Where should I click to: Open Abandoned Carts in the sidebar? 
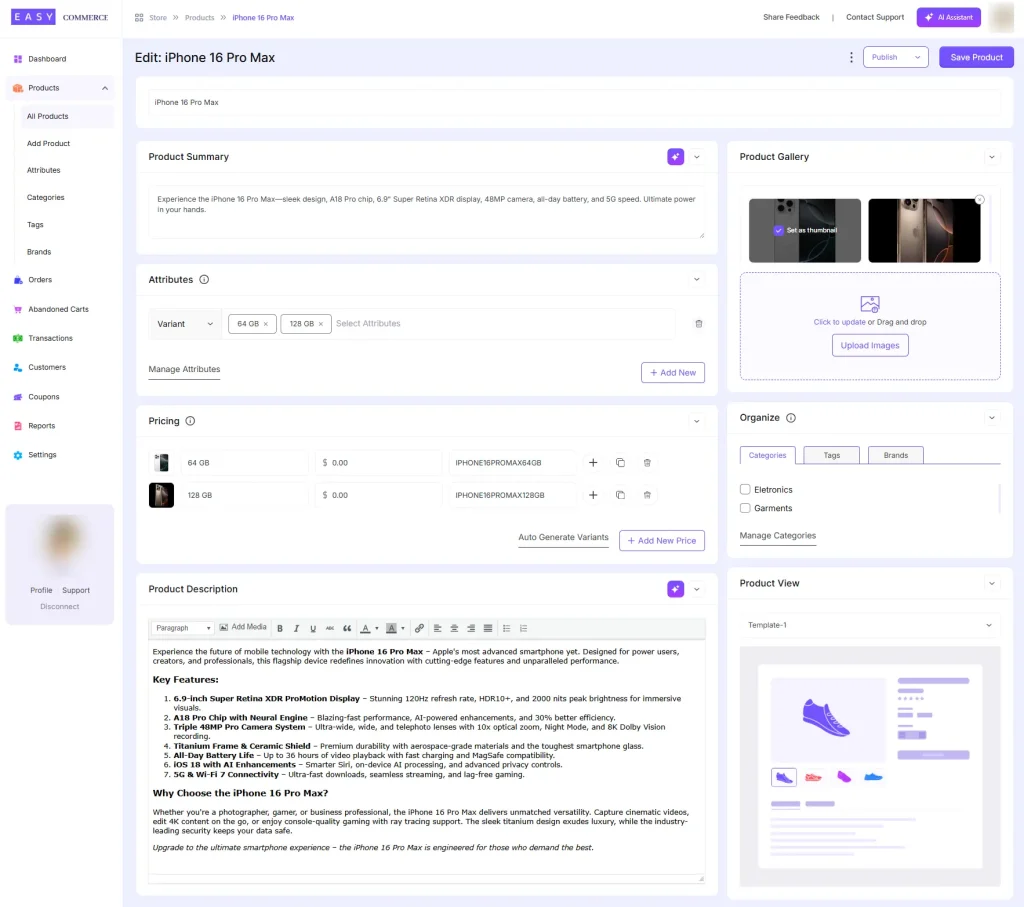pyautogui.click(x=57, y=309)
